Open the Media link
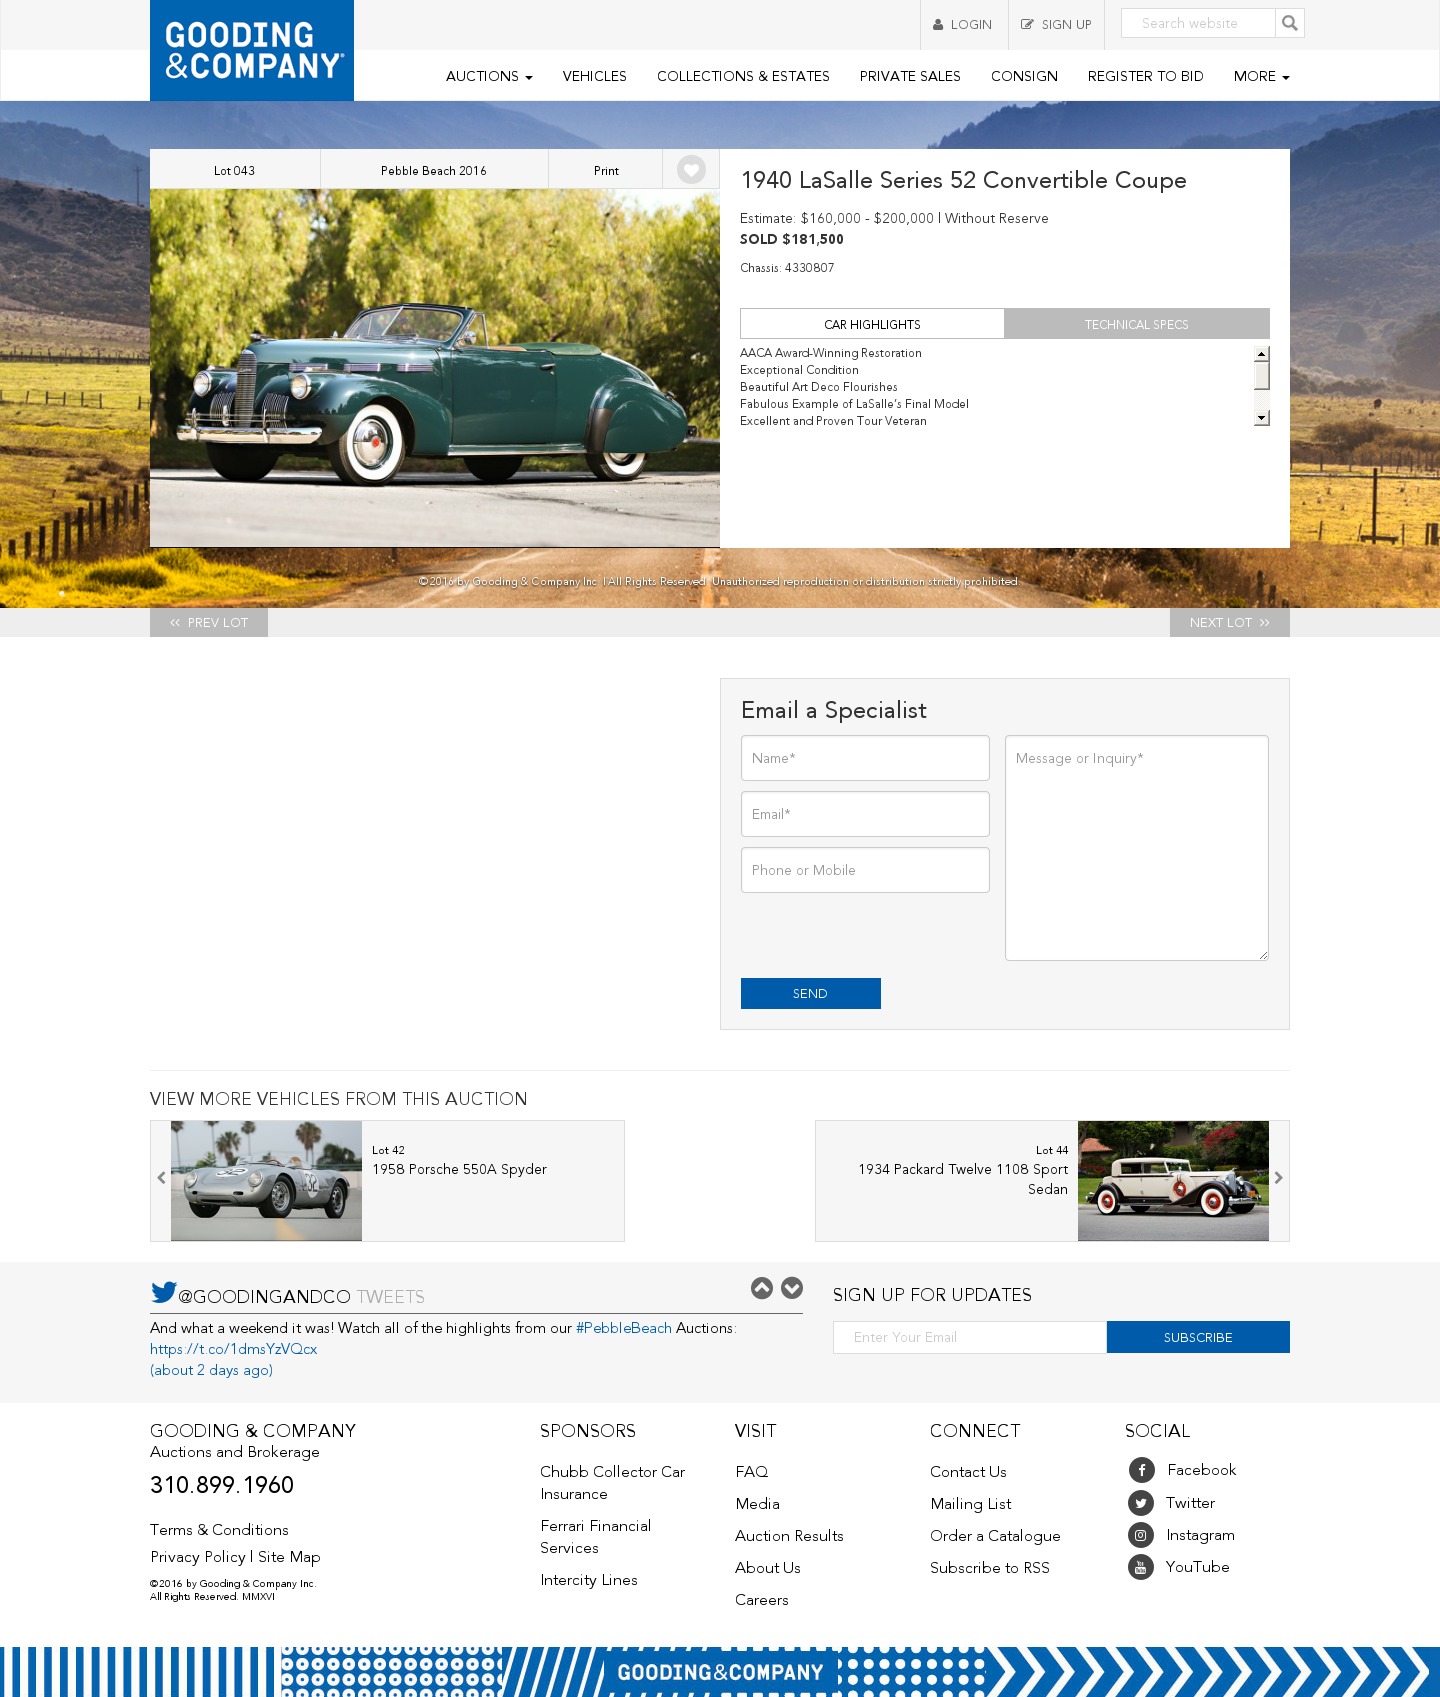Screen dimensions: 1440x1697 (757, 1504)
